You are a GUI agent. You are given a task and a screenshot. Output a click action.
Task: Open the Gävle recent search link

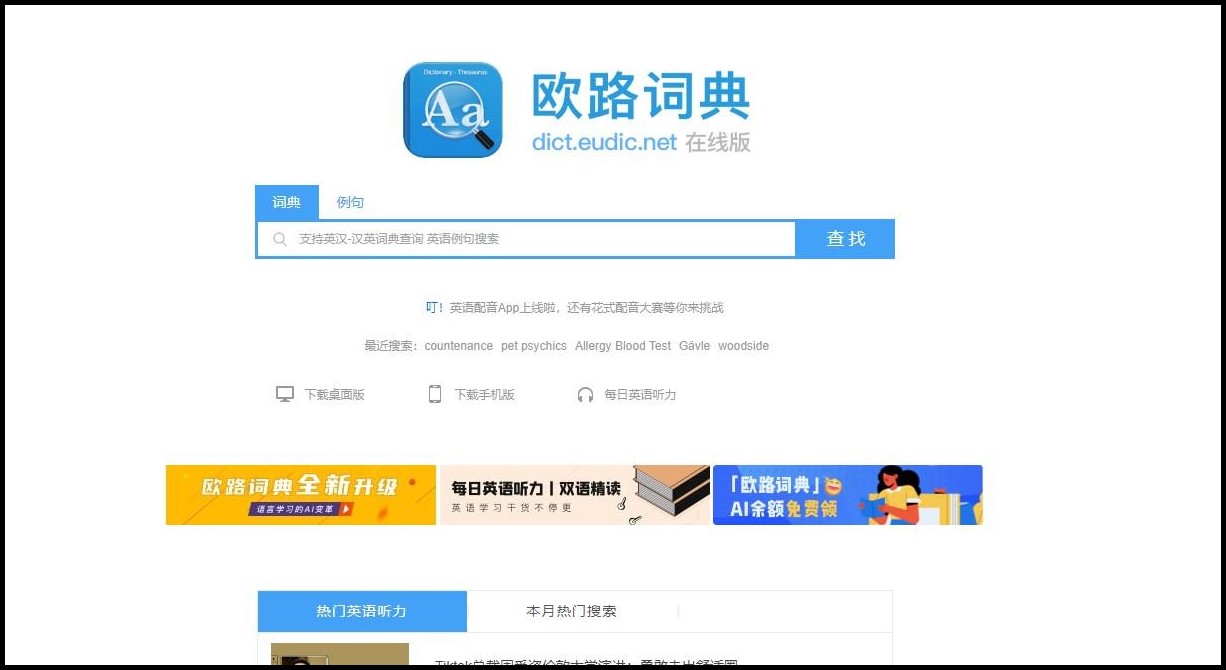click(694, 345)
